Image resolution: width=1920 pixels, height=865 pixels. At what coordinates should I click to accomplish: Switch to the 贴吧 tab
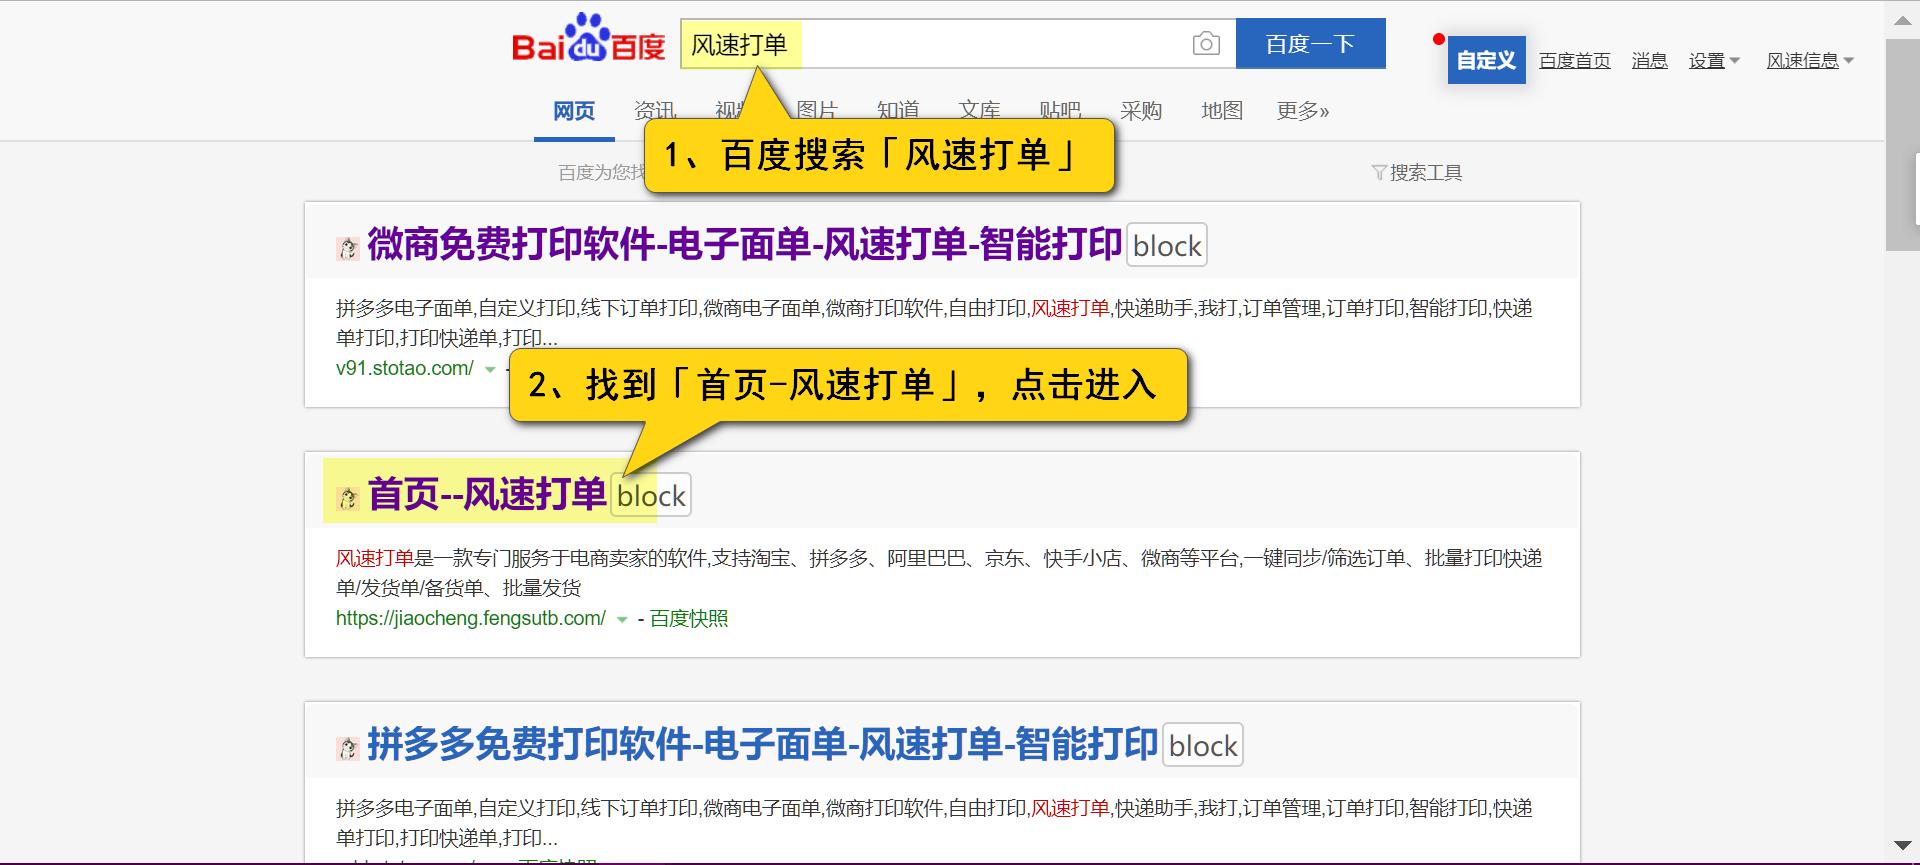pyautogui.click(x=1060, y=111)
